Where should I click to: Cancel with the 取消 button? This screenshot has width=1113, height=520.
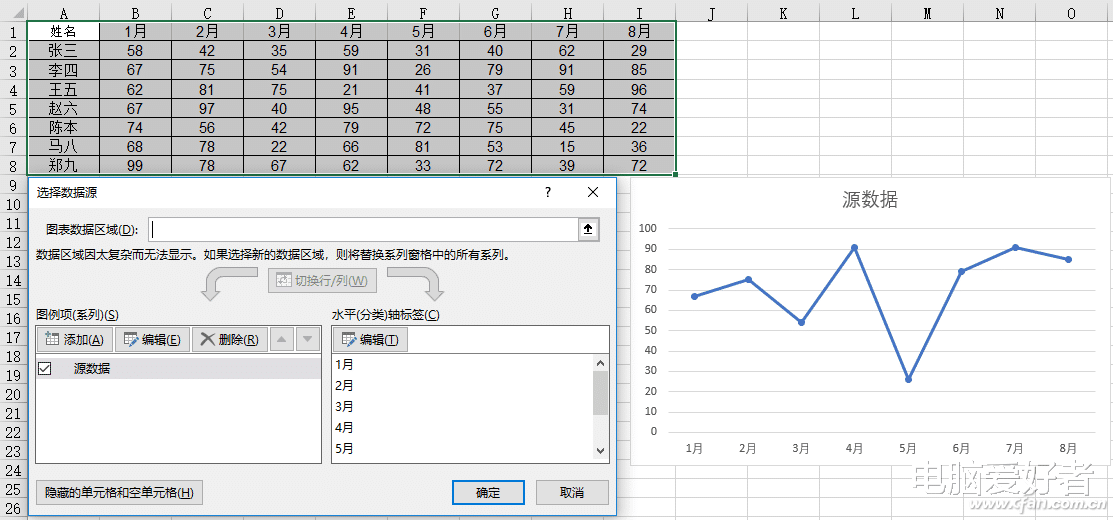coord(572,492)
